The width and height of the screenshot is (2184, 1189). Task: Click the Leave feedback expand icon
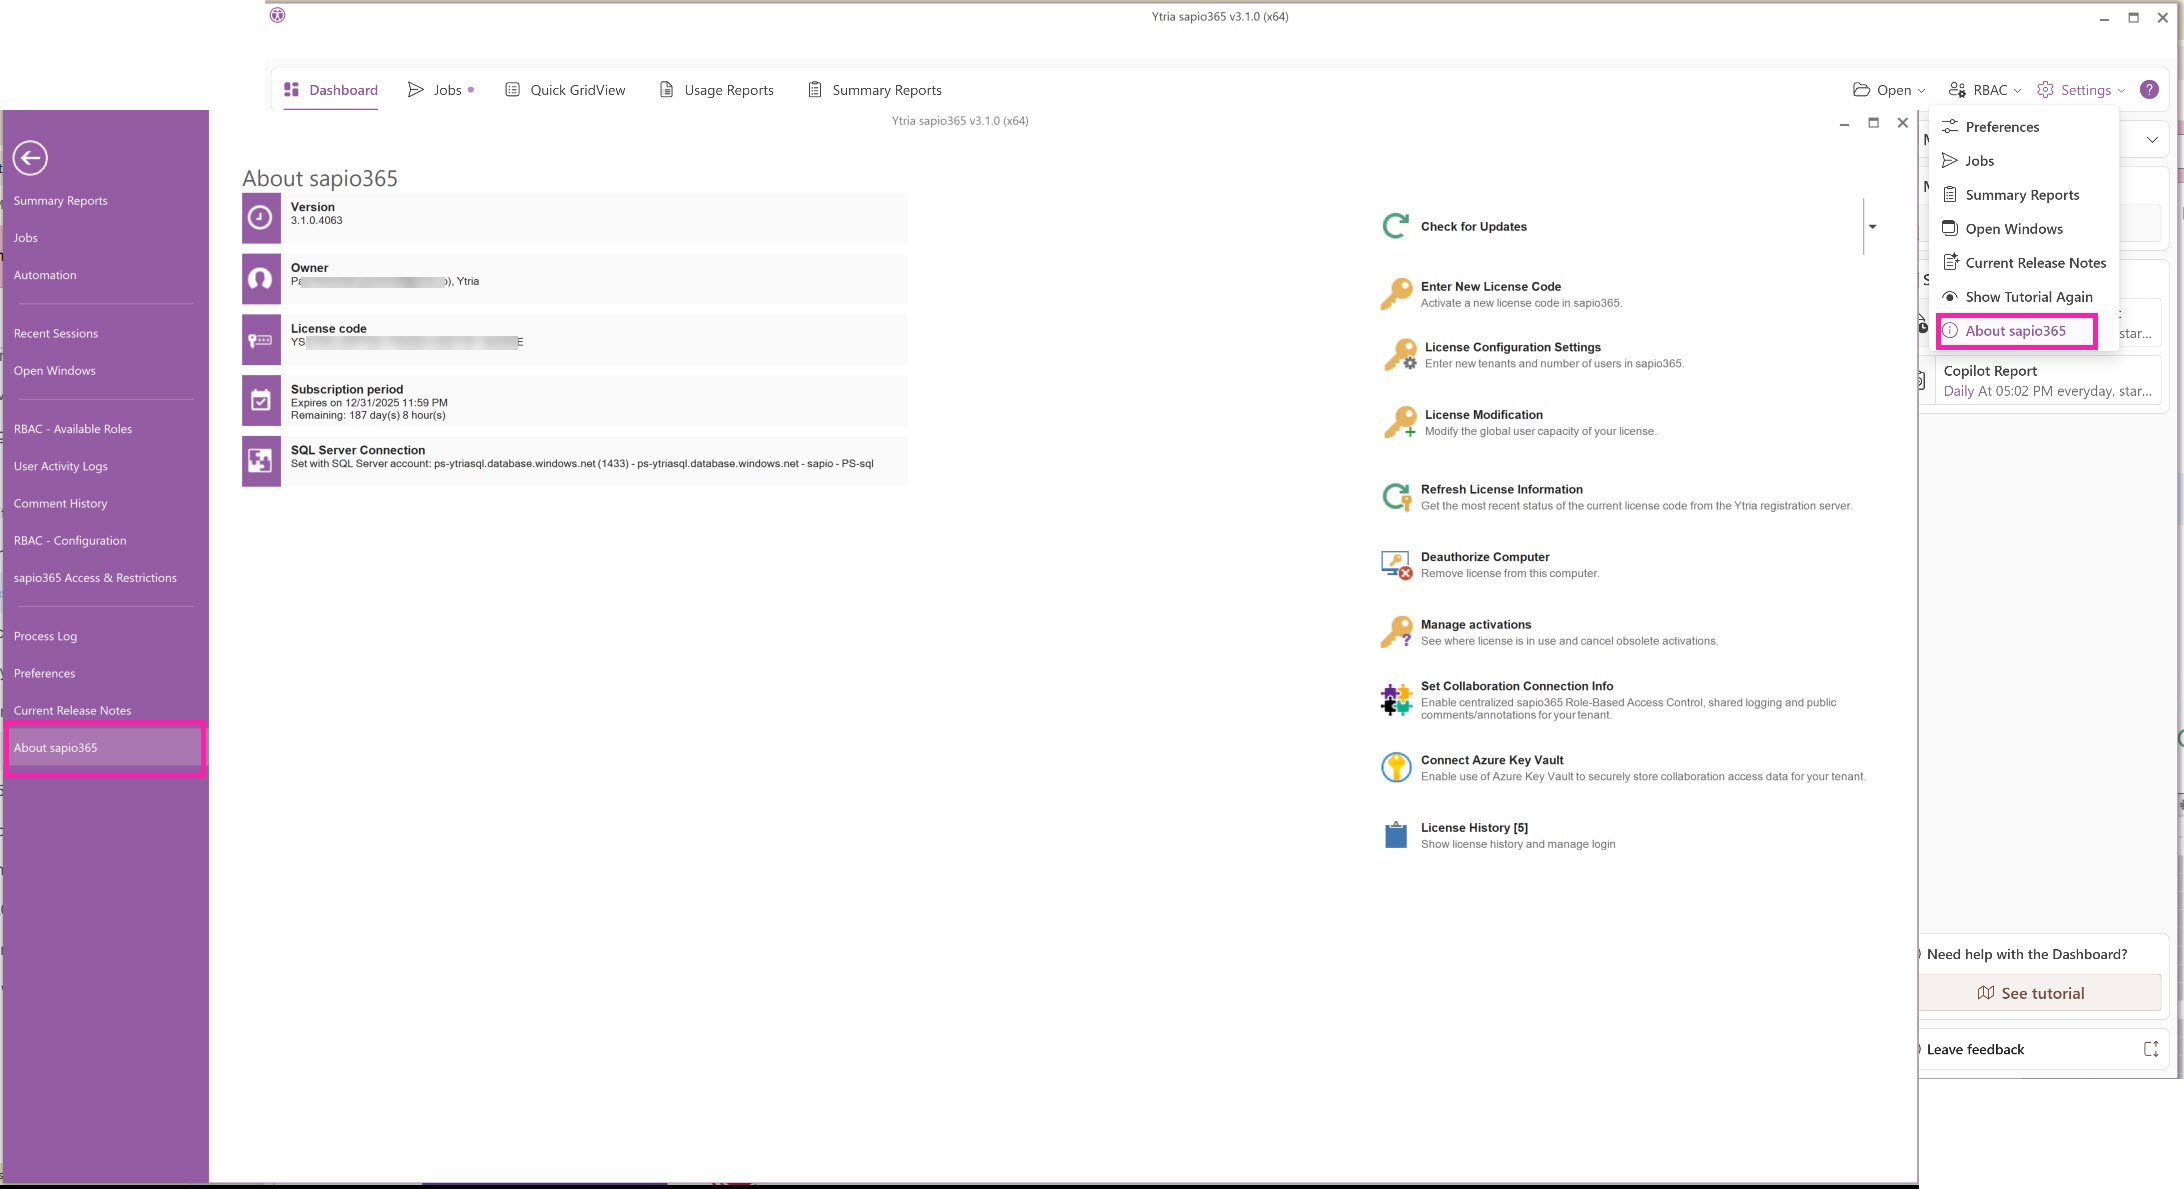click(x=2150, y=1049)
